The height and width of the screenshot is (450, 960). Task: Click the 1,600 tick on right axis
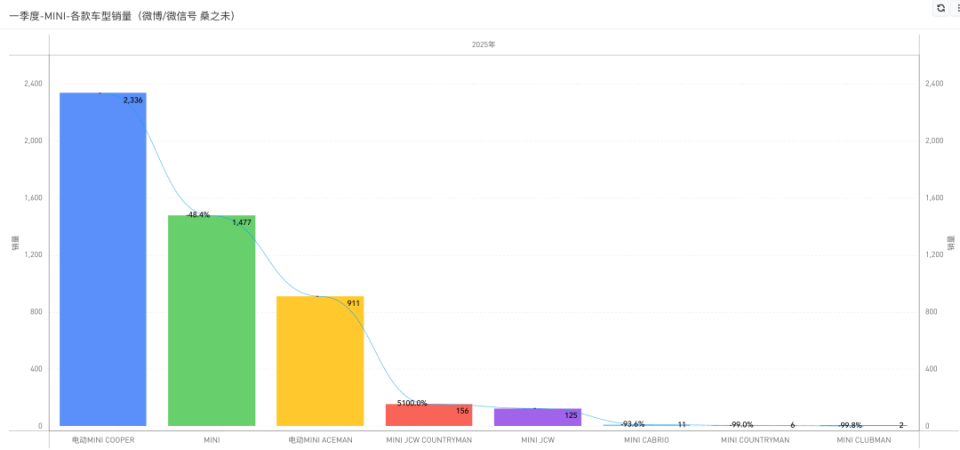point(934,198)
